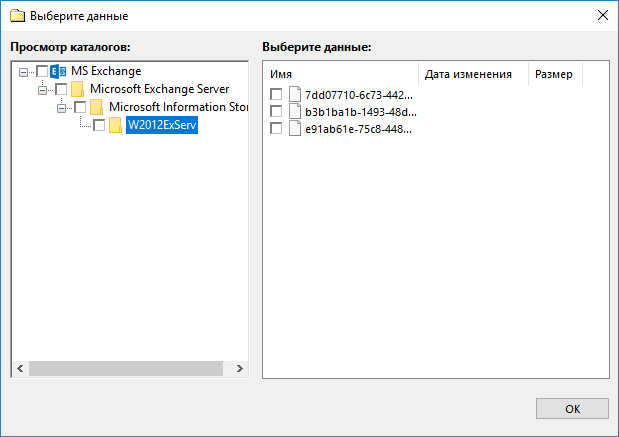
Task: Check the e91ab61e-75c8-448 file checkbox
Action: (276, 129)
